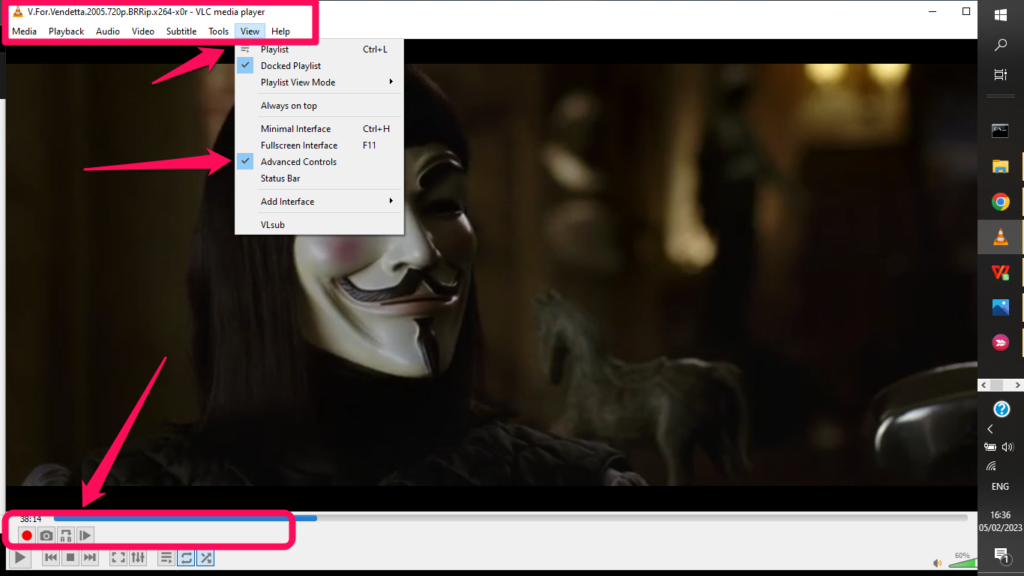
Task: Uncheck Docked Playlist option
Action: [x=319, y=65]
